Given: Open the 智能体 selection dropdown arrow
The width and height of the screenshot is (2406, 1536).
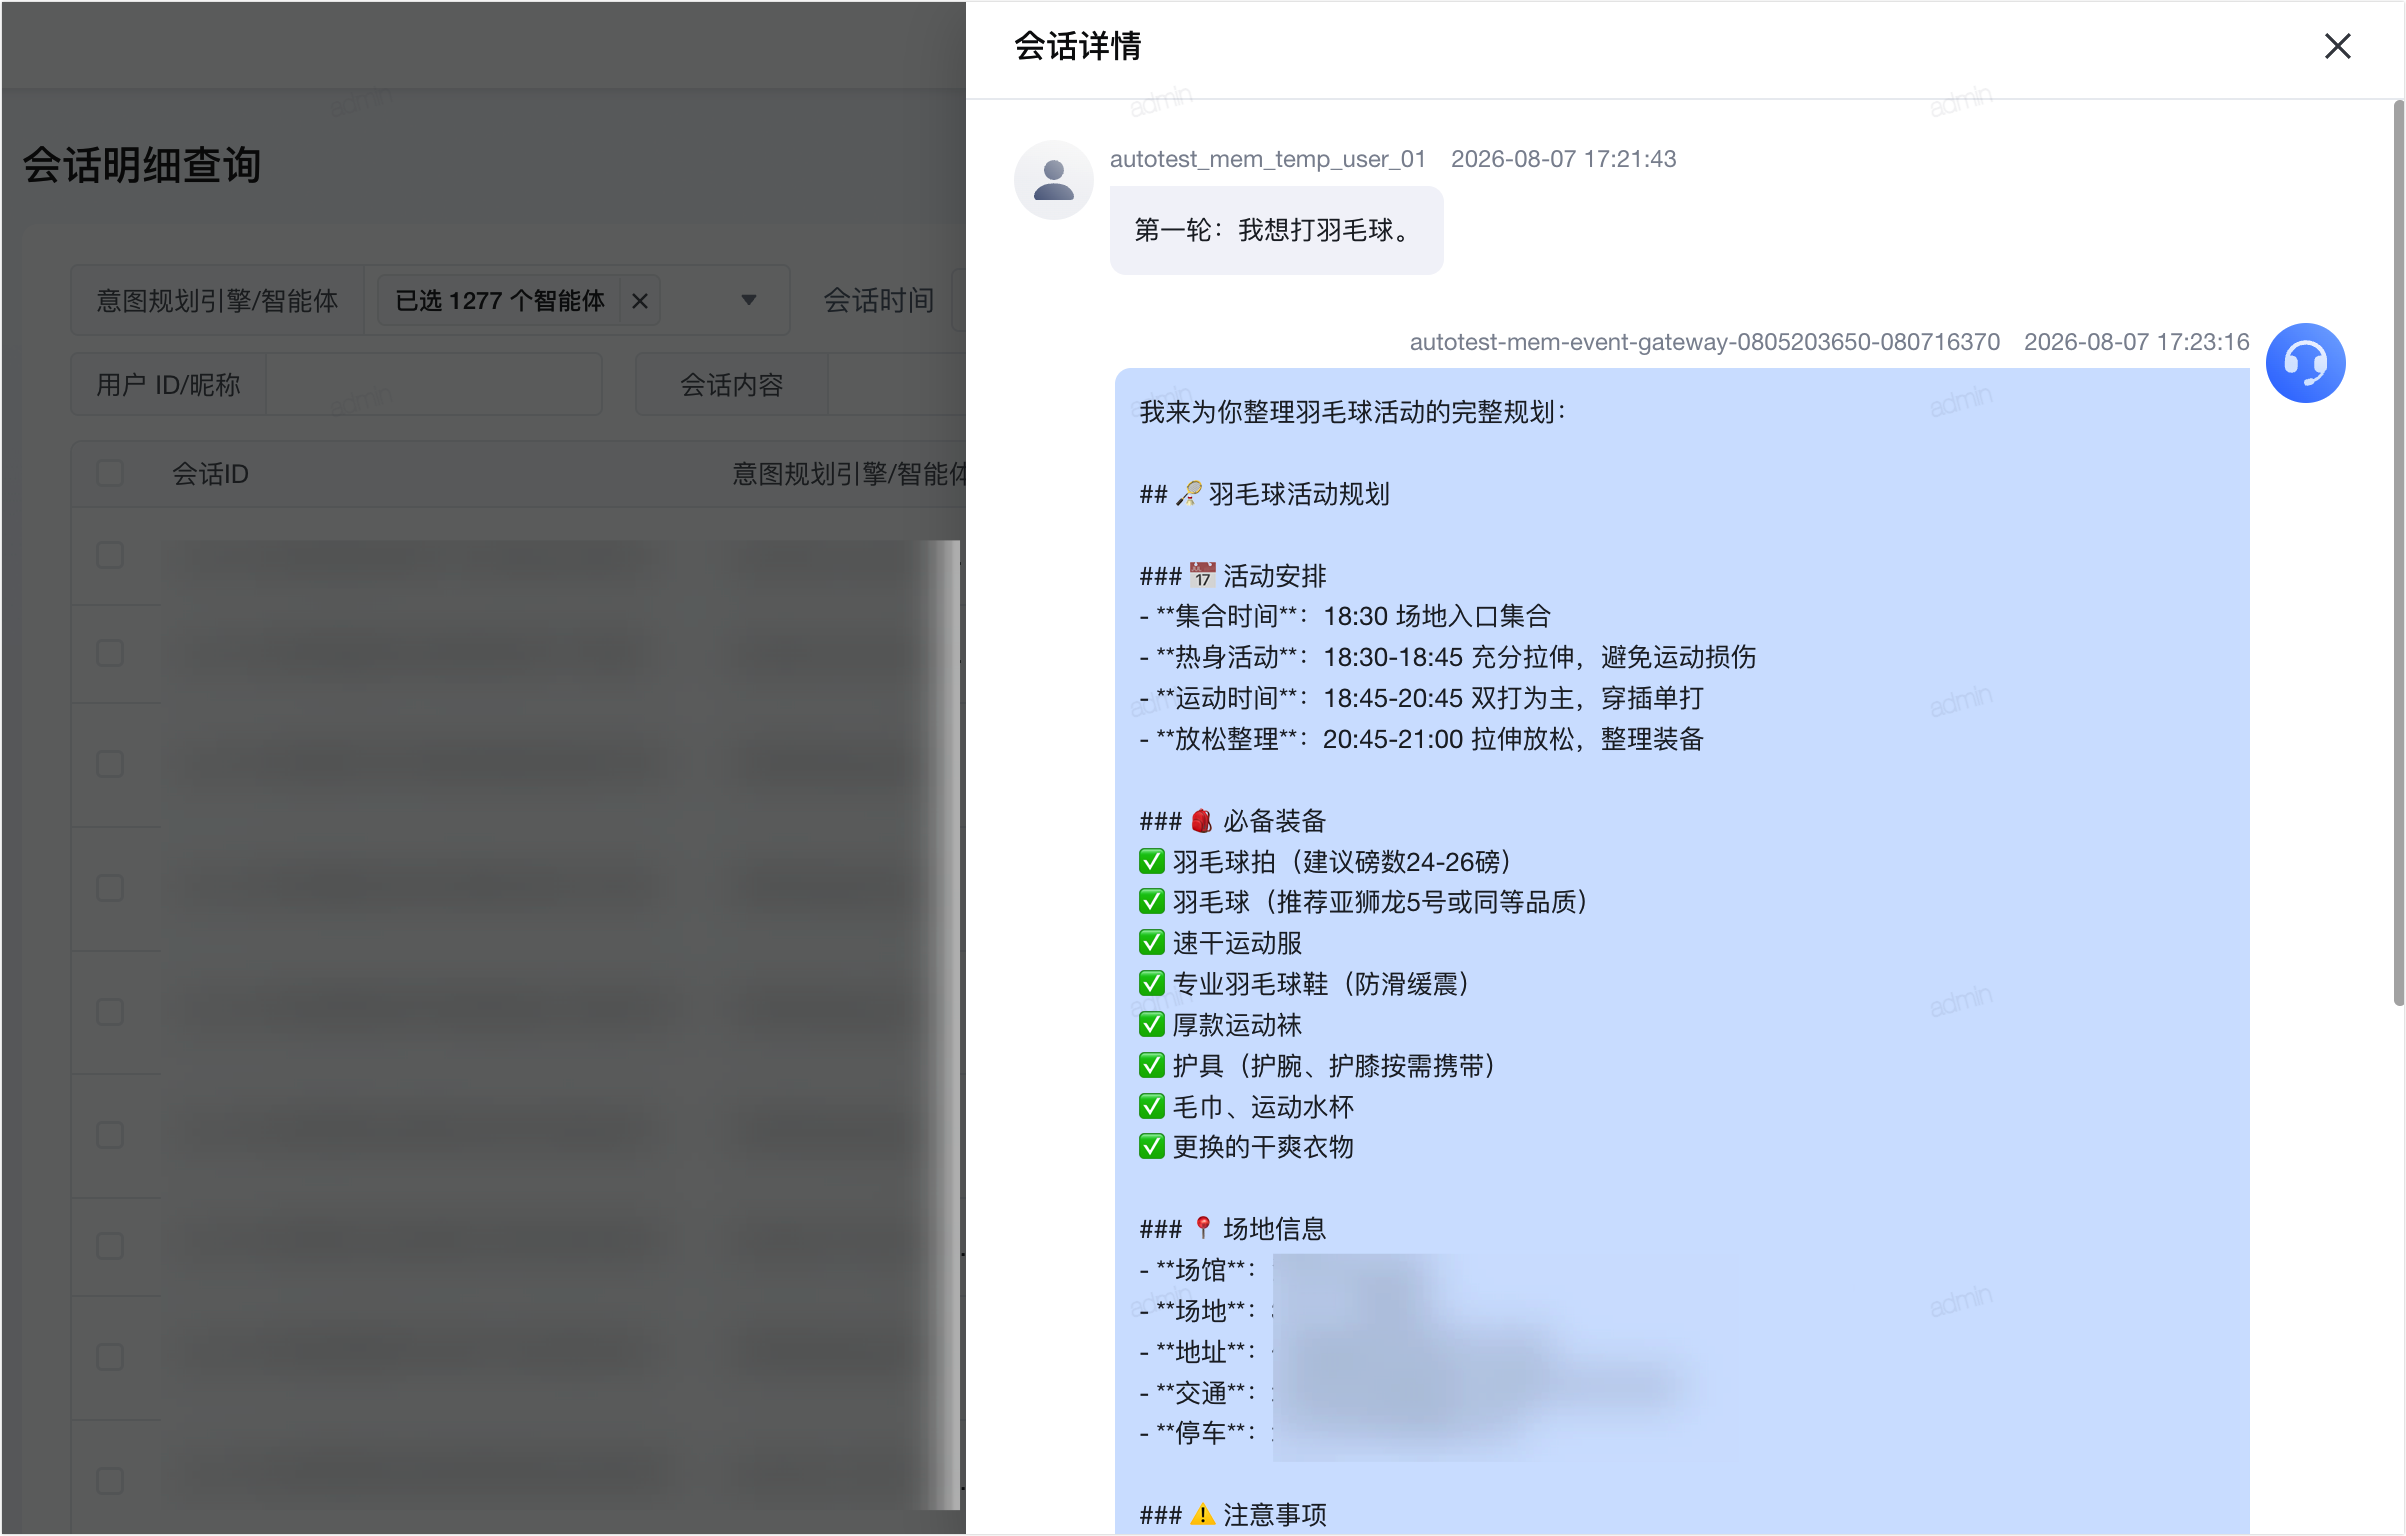Looking at the screenshot, I should tap(748, 300).
